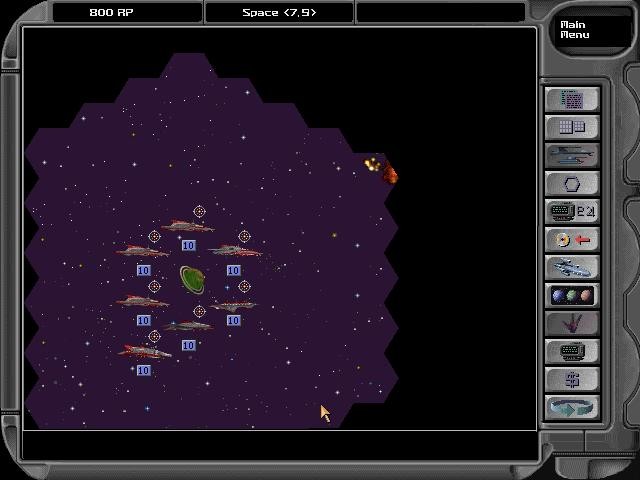Select the ship upper-right of the planet
This screenshot has width=640, height=480.
click(235, 251)
